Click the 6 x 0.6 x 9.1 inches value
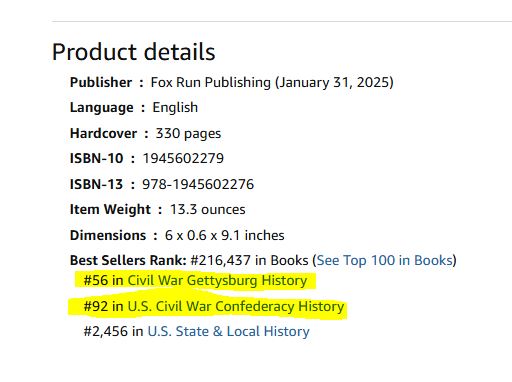 click(225, 236)
